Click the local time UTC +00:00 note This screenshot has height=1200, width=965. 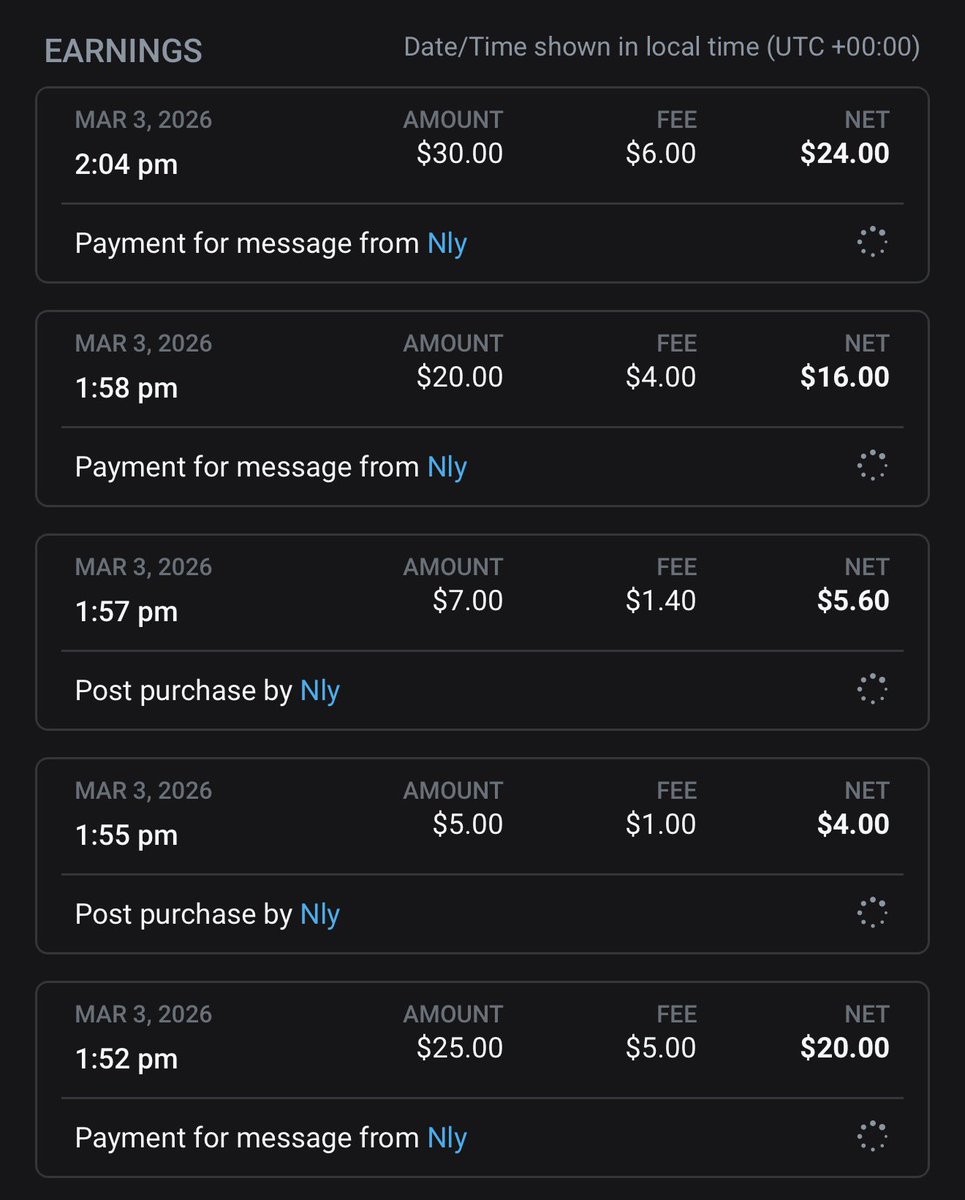(x=661, y=47)
